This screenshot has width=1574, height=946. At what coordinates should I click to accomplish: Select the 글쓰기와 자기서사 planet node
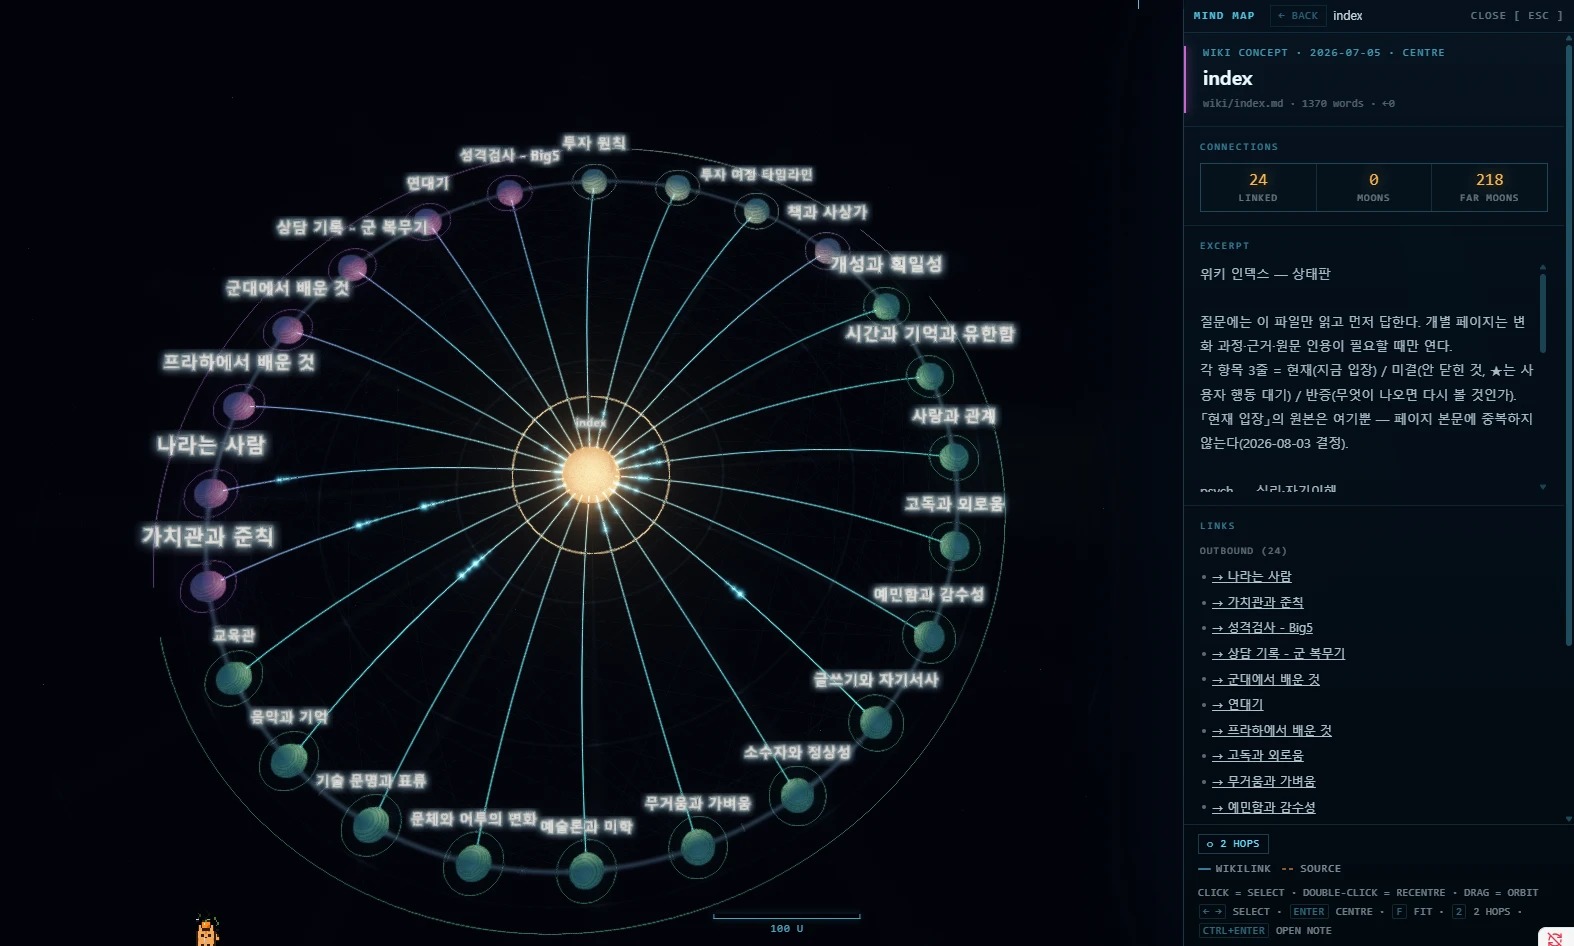[876, 722]
